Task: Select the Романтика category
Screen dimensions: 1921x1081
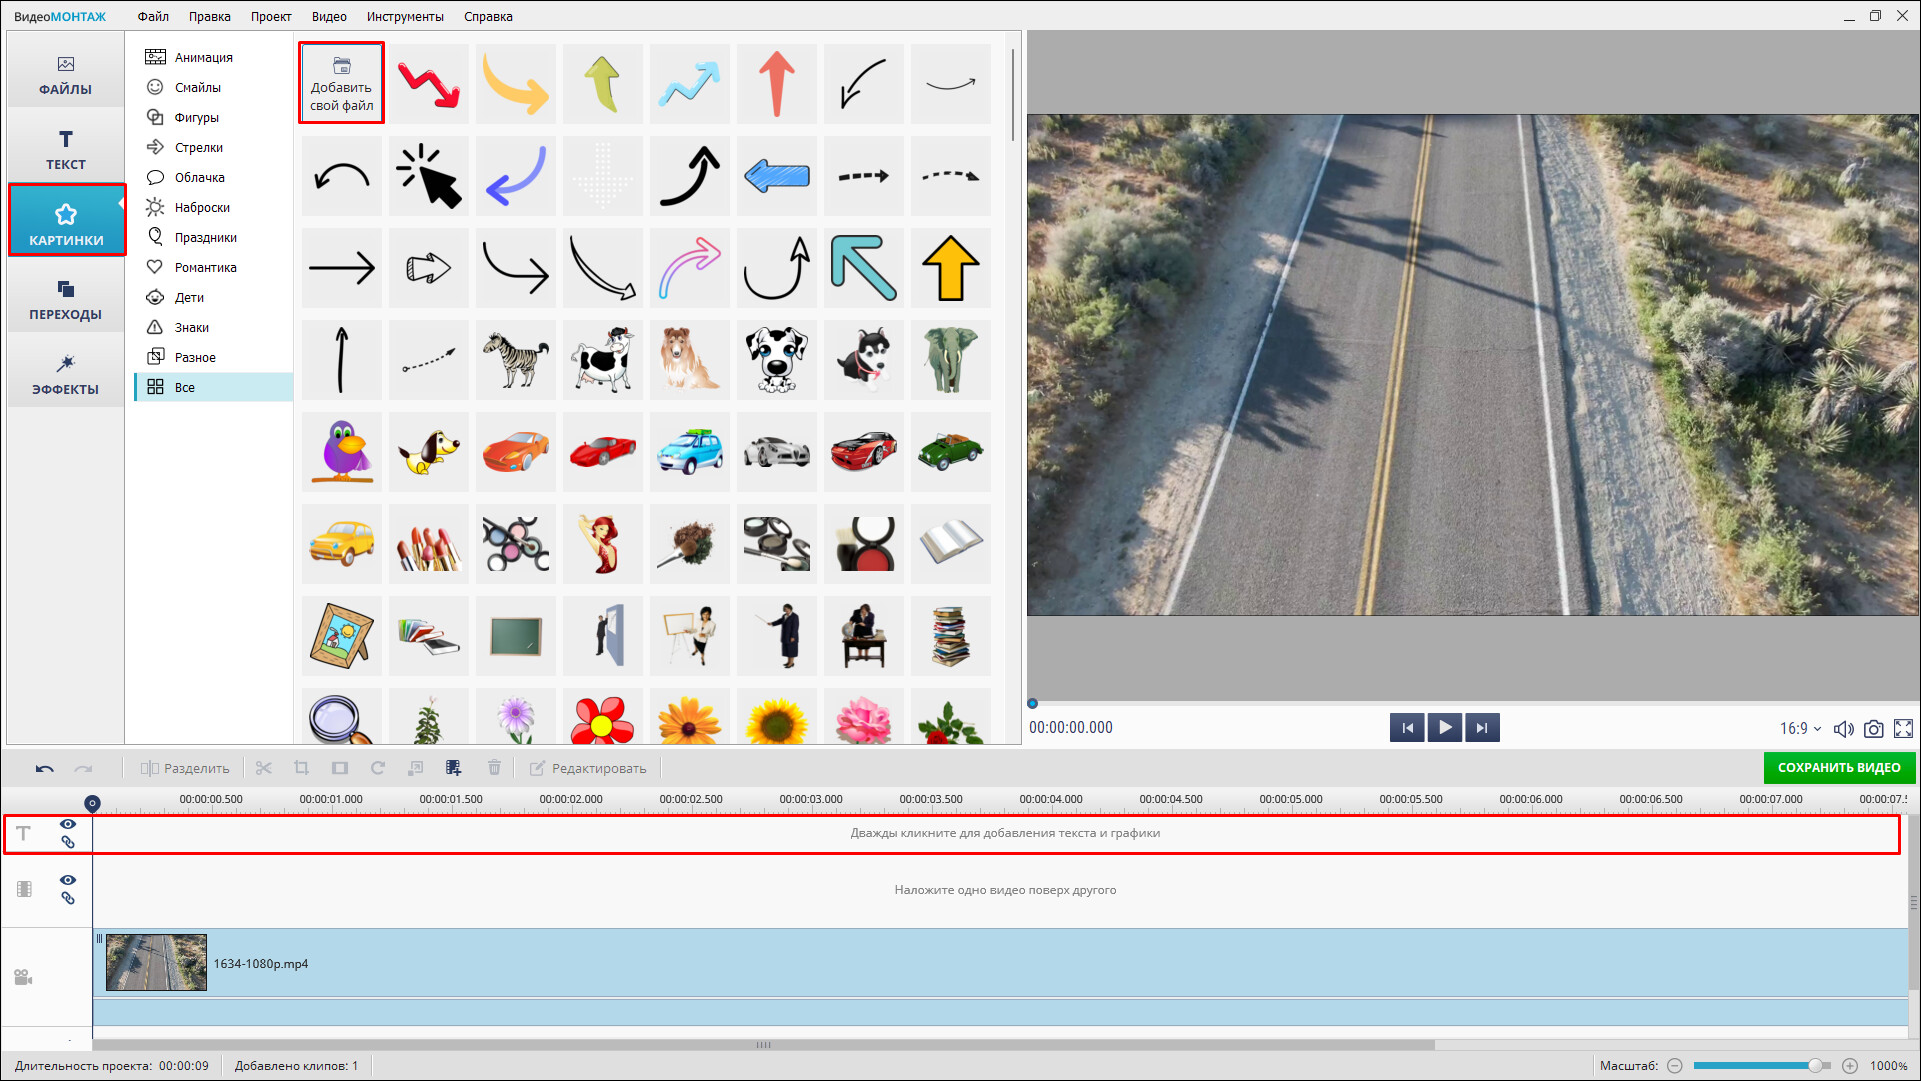Action: (213, 267)
